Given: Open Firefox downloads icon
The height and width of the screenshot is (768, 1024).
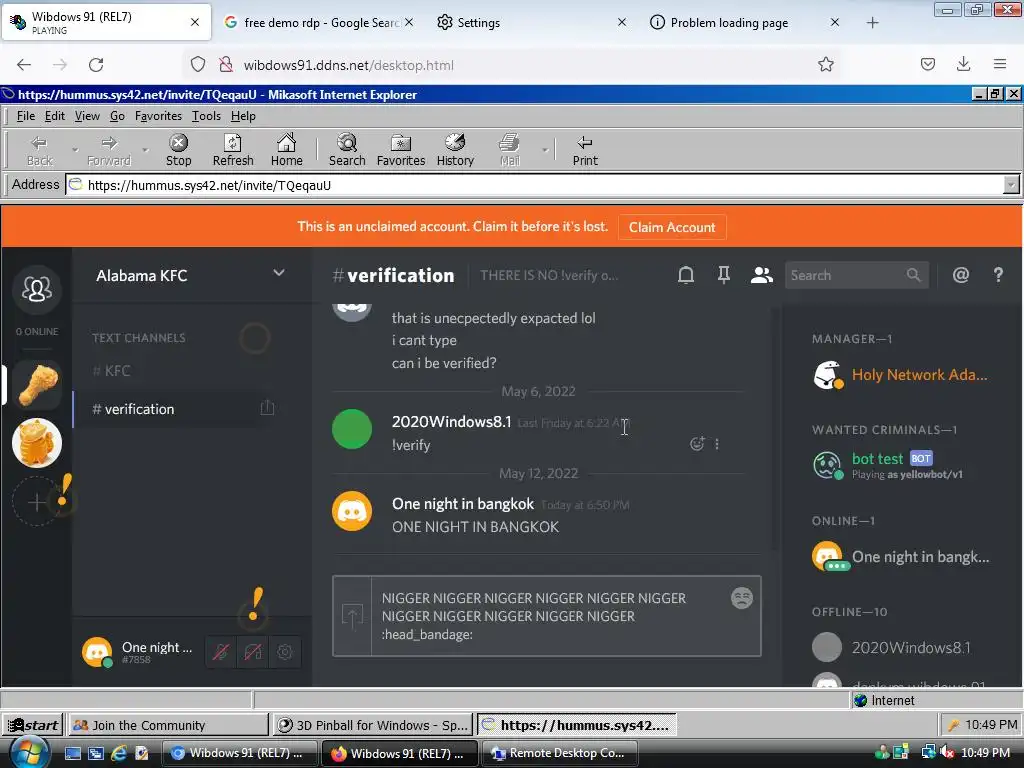Looking at the screenshot, I should (x=963, y=64).
